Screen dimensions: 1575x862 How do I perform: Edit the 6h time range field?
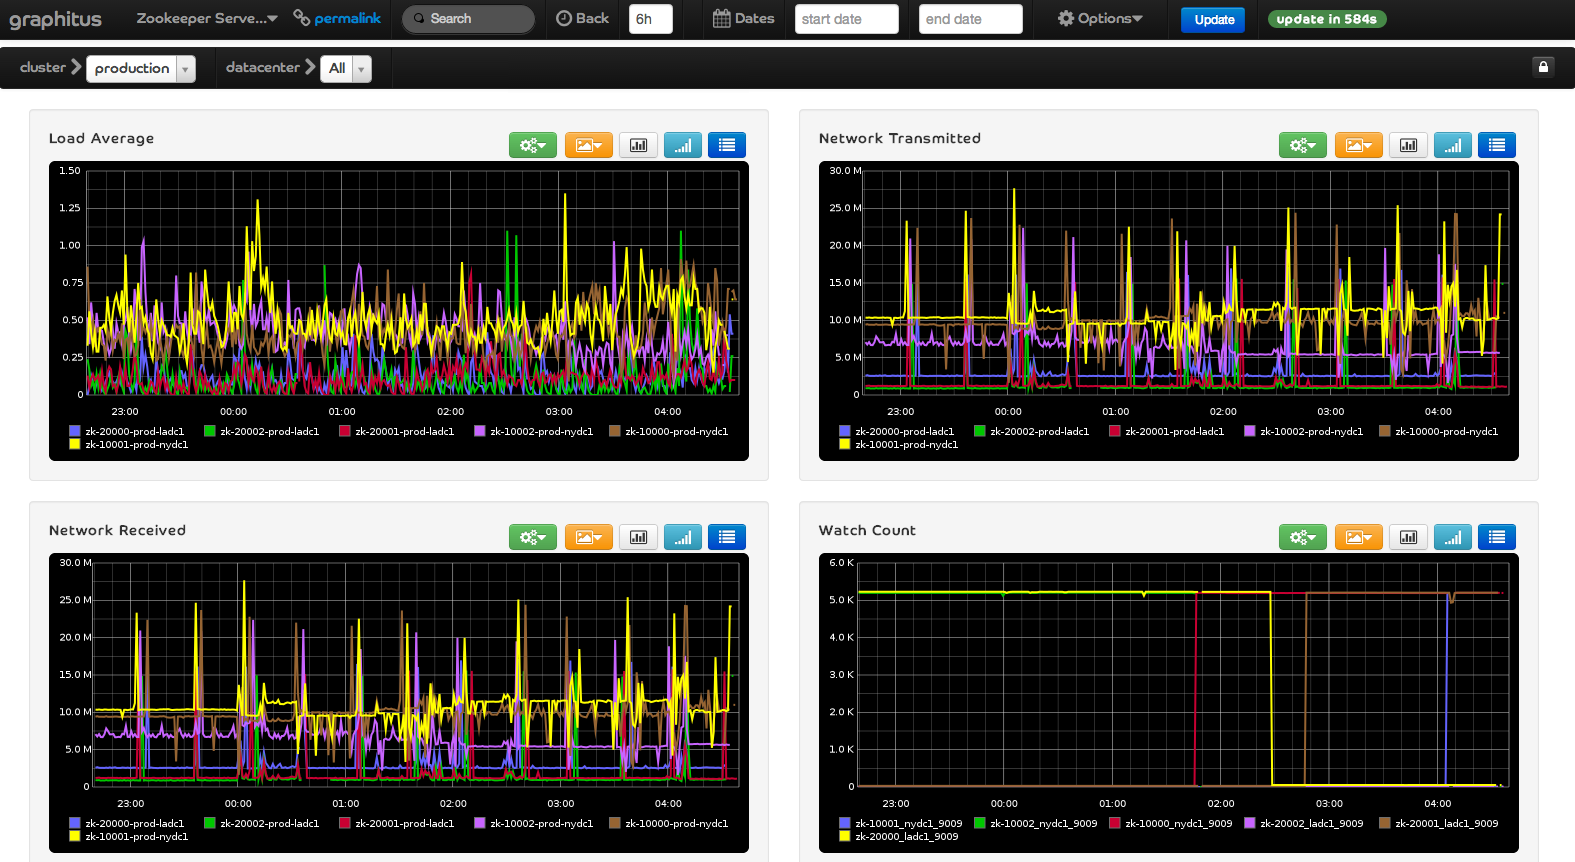(651, 19)
